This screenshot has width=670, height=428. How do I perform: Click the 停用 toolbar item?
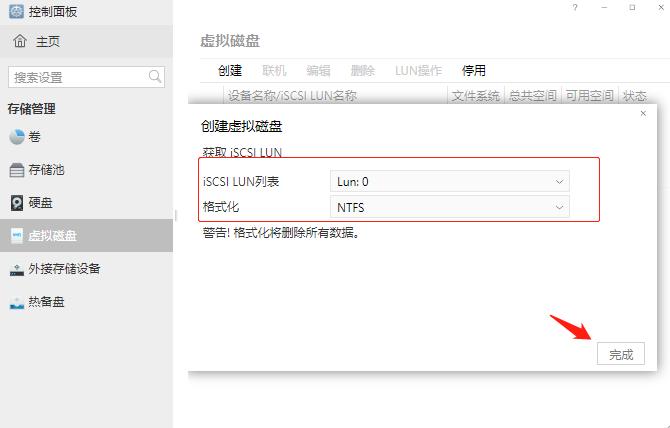click(x=473, y=70)
